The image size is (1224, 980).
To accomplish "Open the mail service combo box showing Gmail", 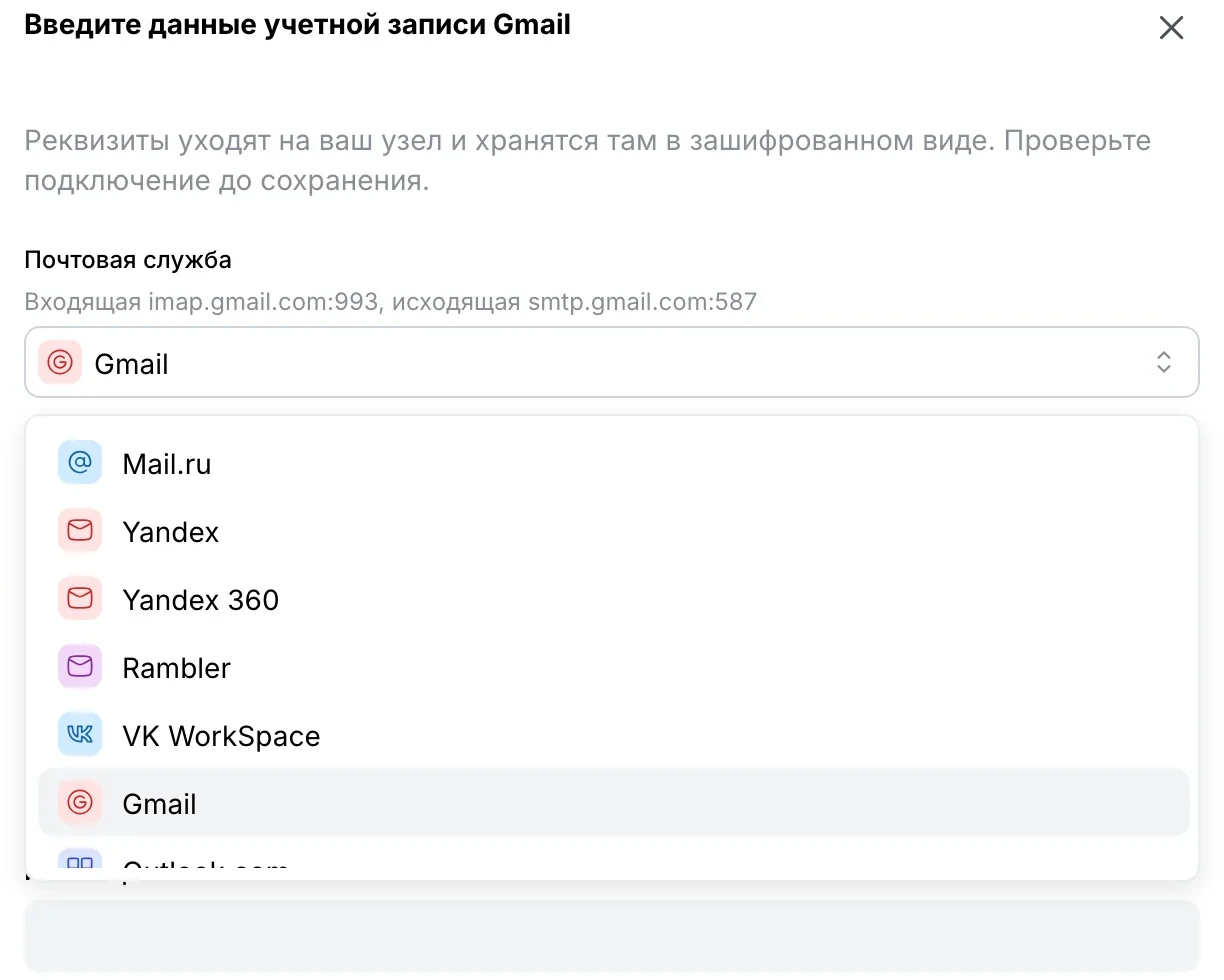I will point(612,362).
